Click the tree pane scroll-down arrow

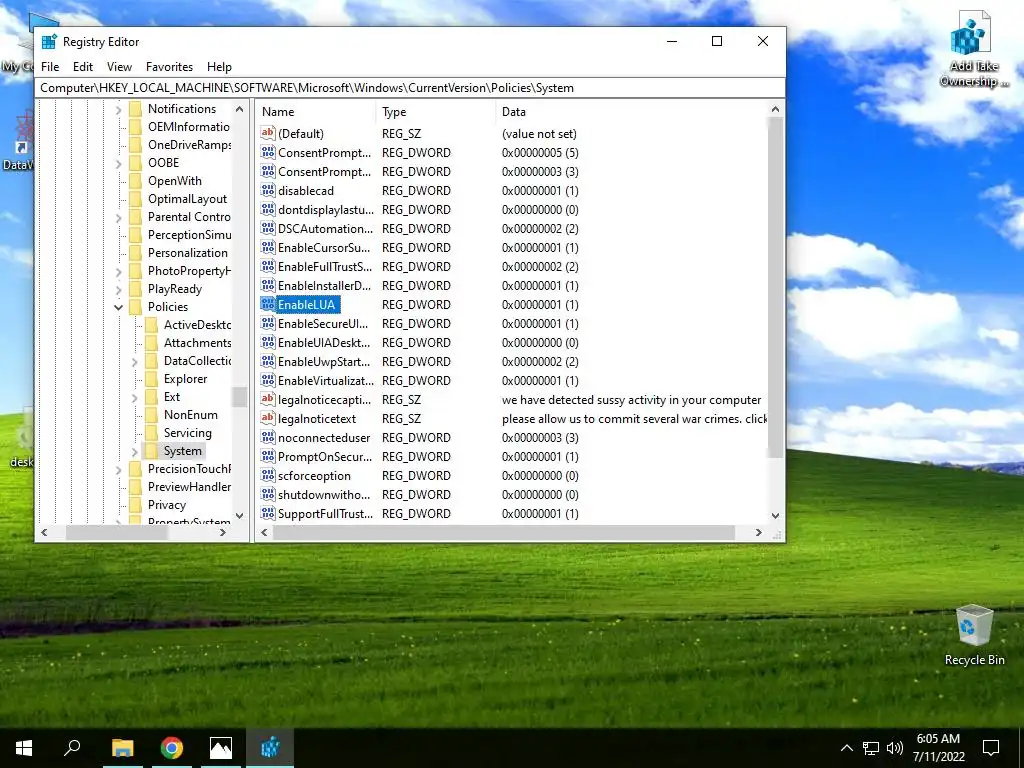(x=240, y=516)
